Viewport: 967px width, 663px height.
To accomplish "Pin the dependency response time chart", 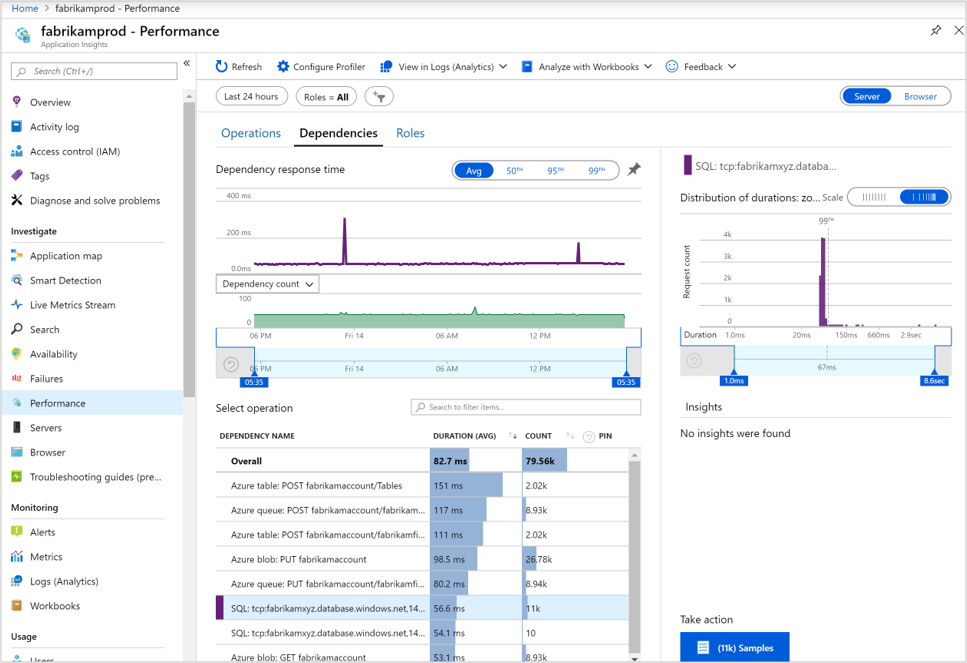I will pos(633,170).
